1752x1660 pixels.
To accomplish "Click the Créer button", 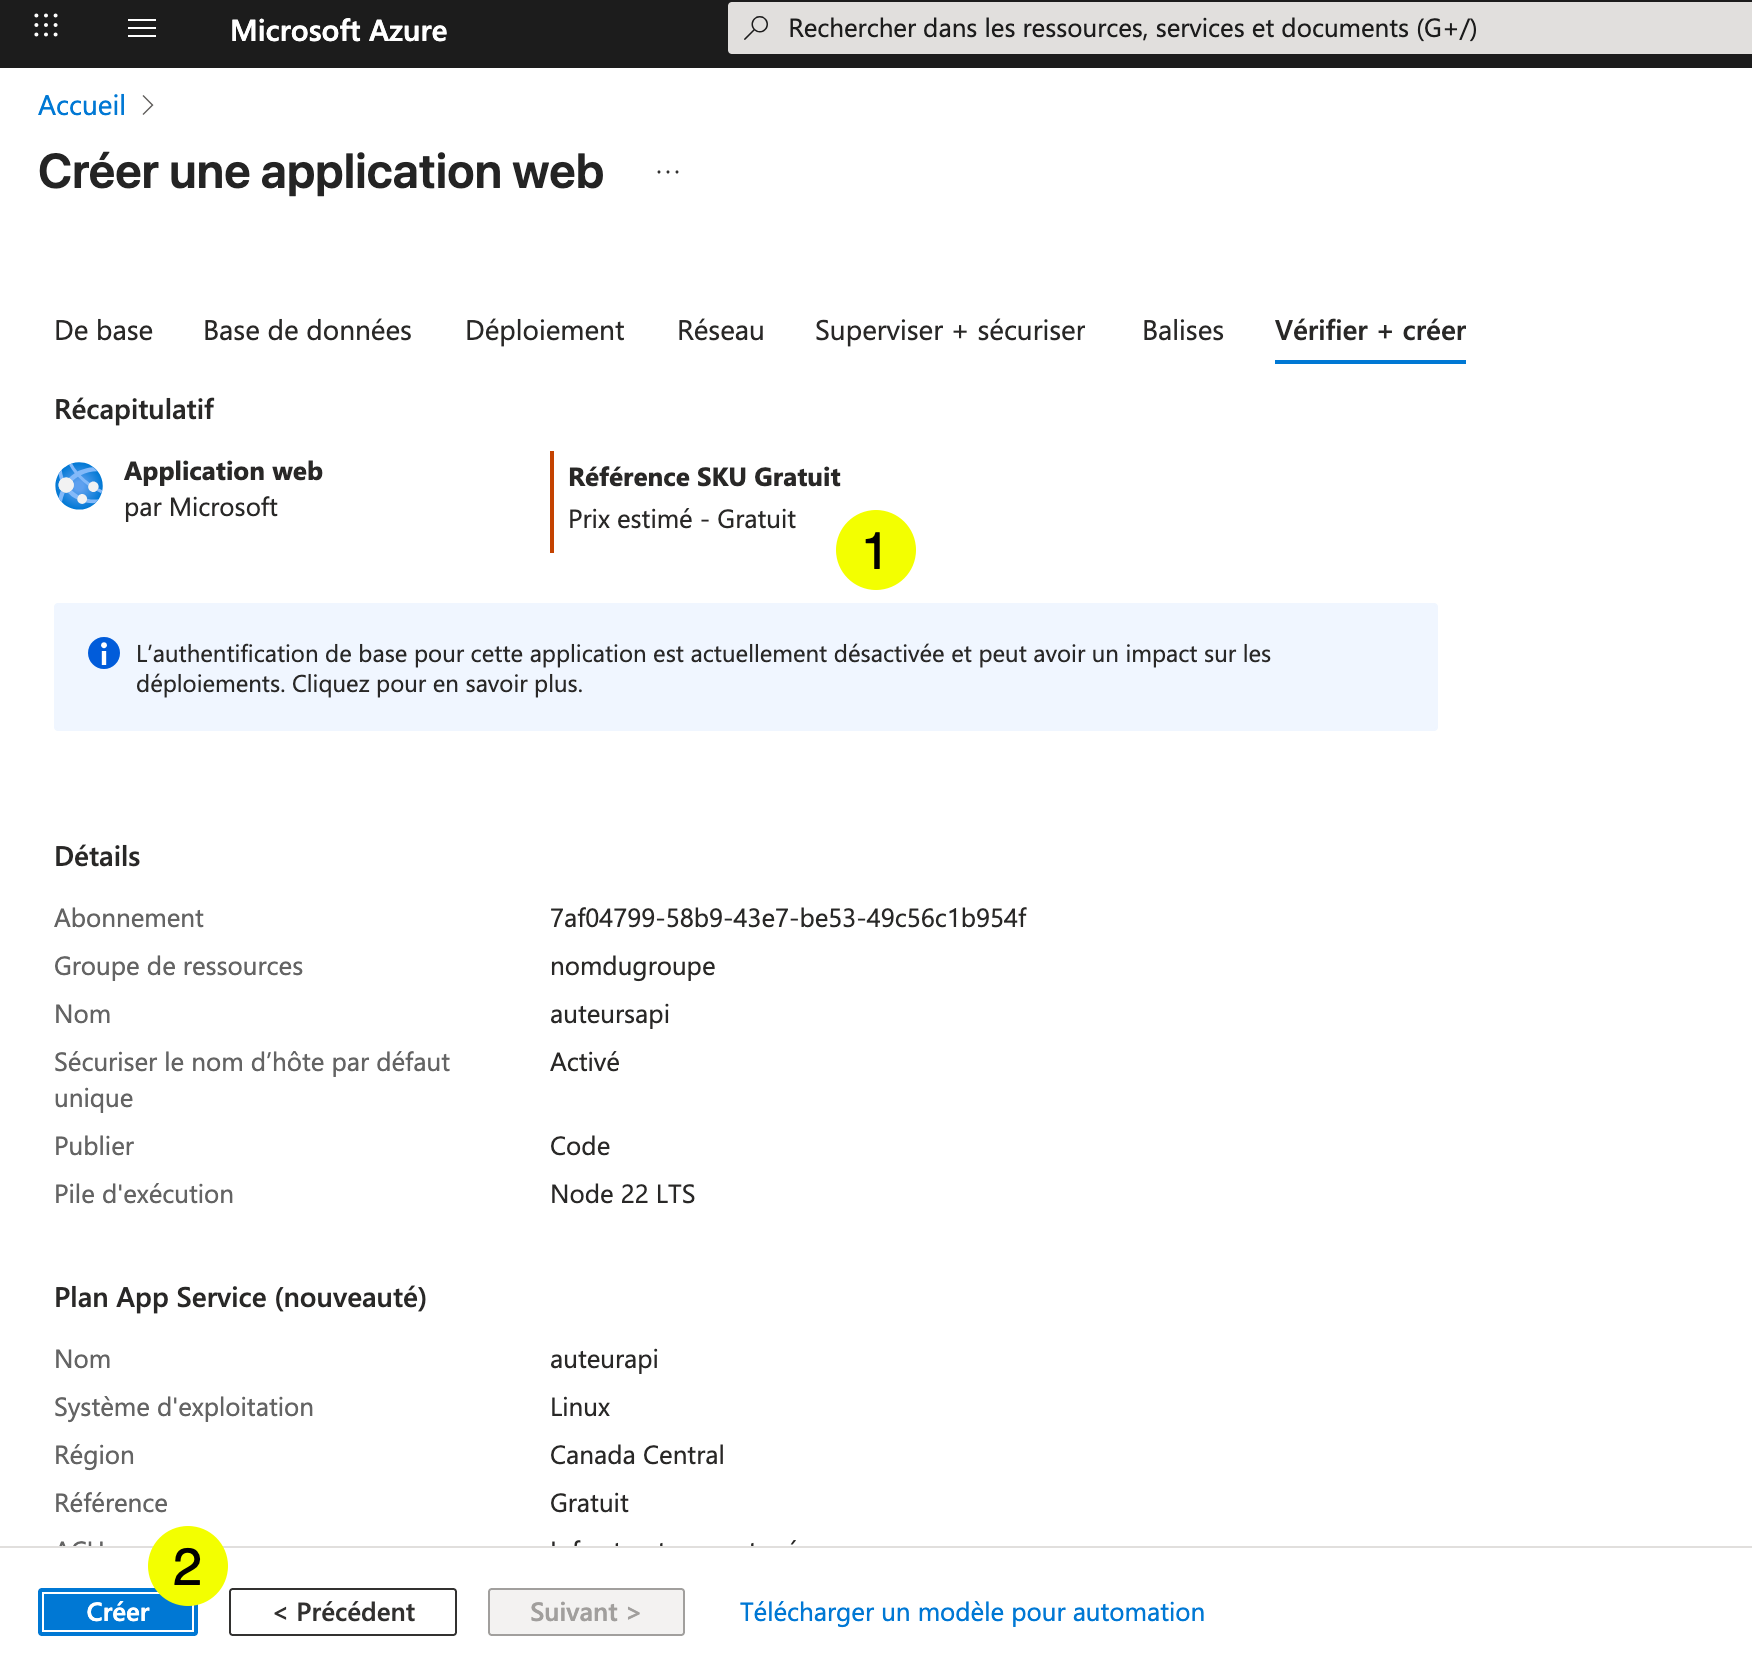I will (117, 1611).
